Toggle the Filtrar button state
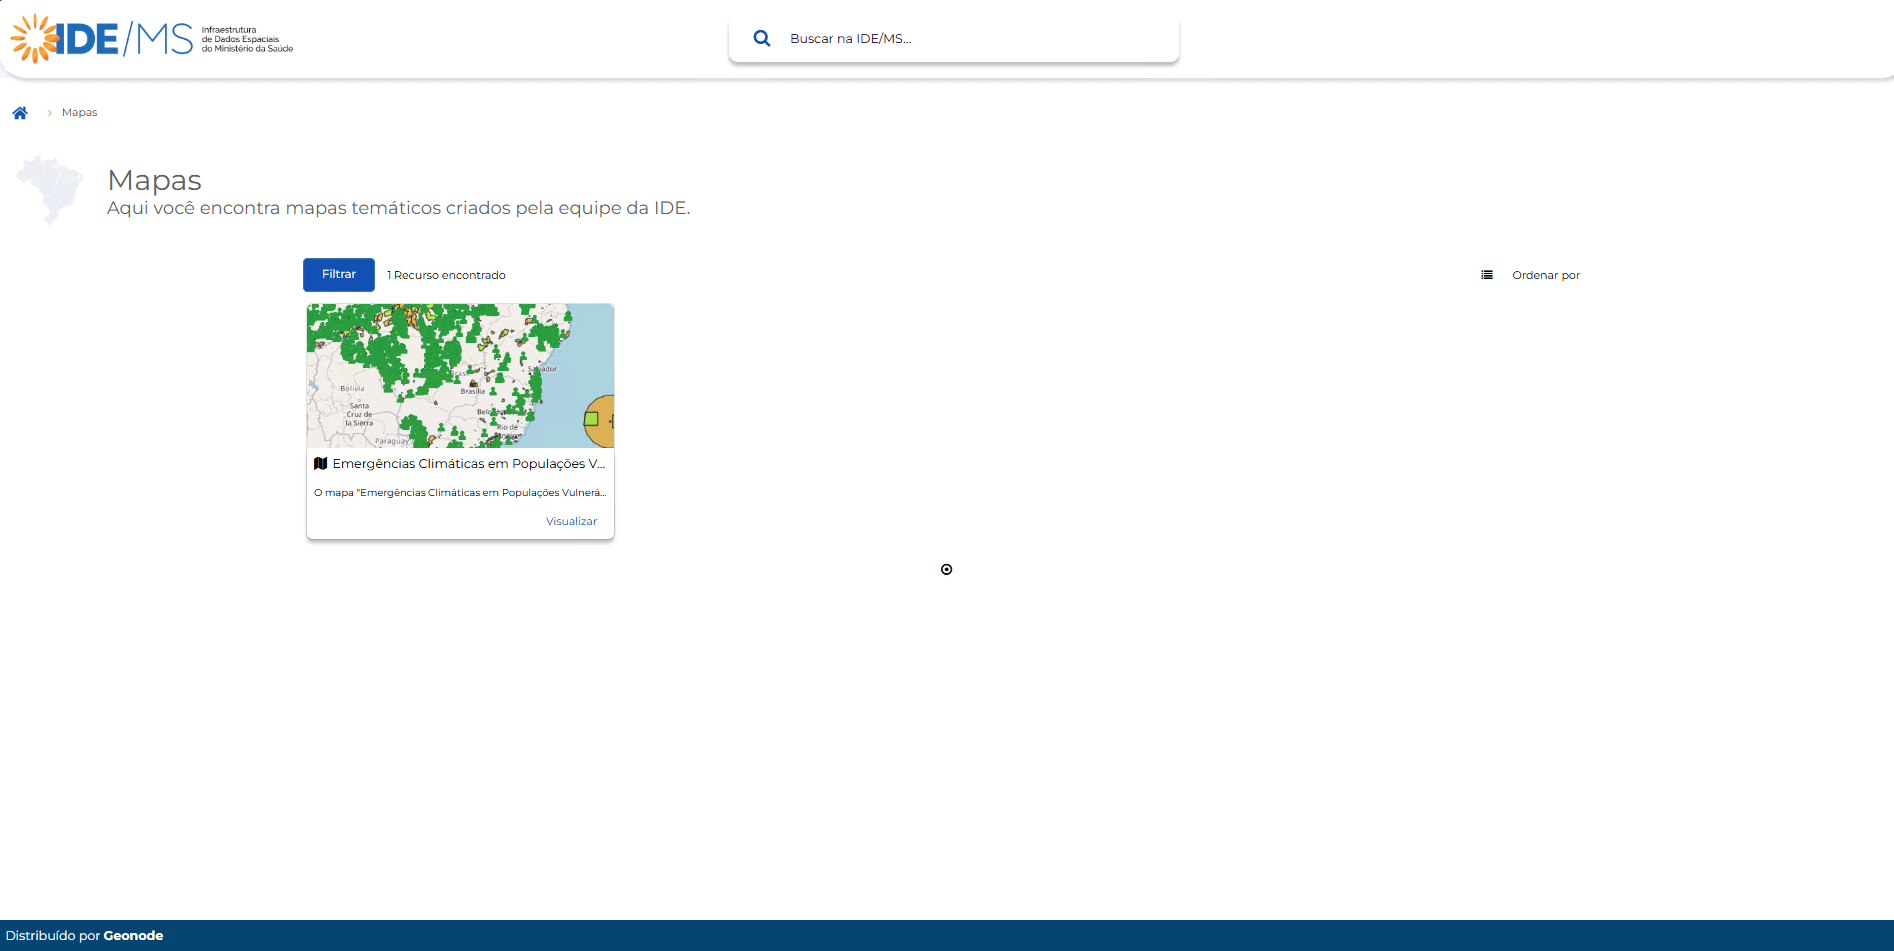The height and width of the screenshot is (951, 1894). pyautogui.click(x=338, y=274)
